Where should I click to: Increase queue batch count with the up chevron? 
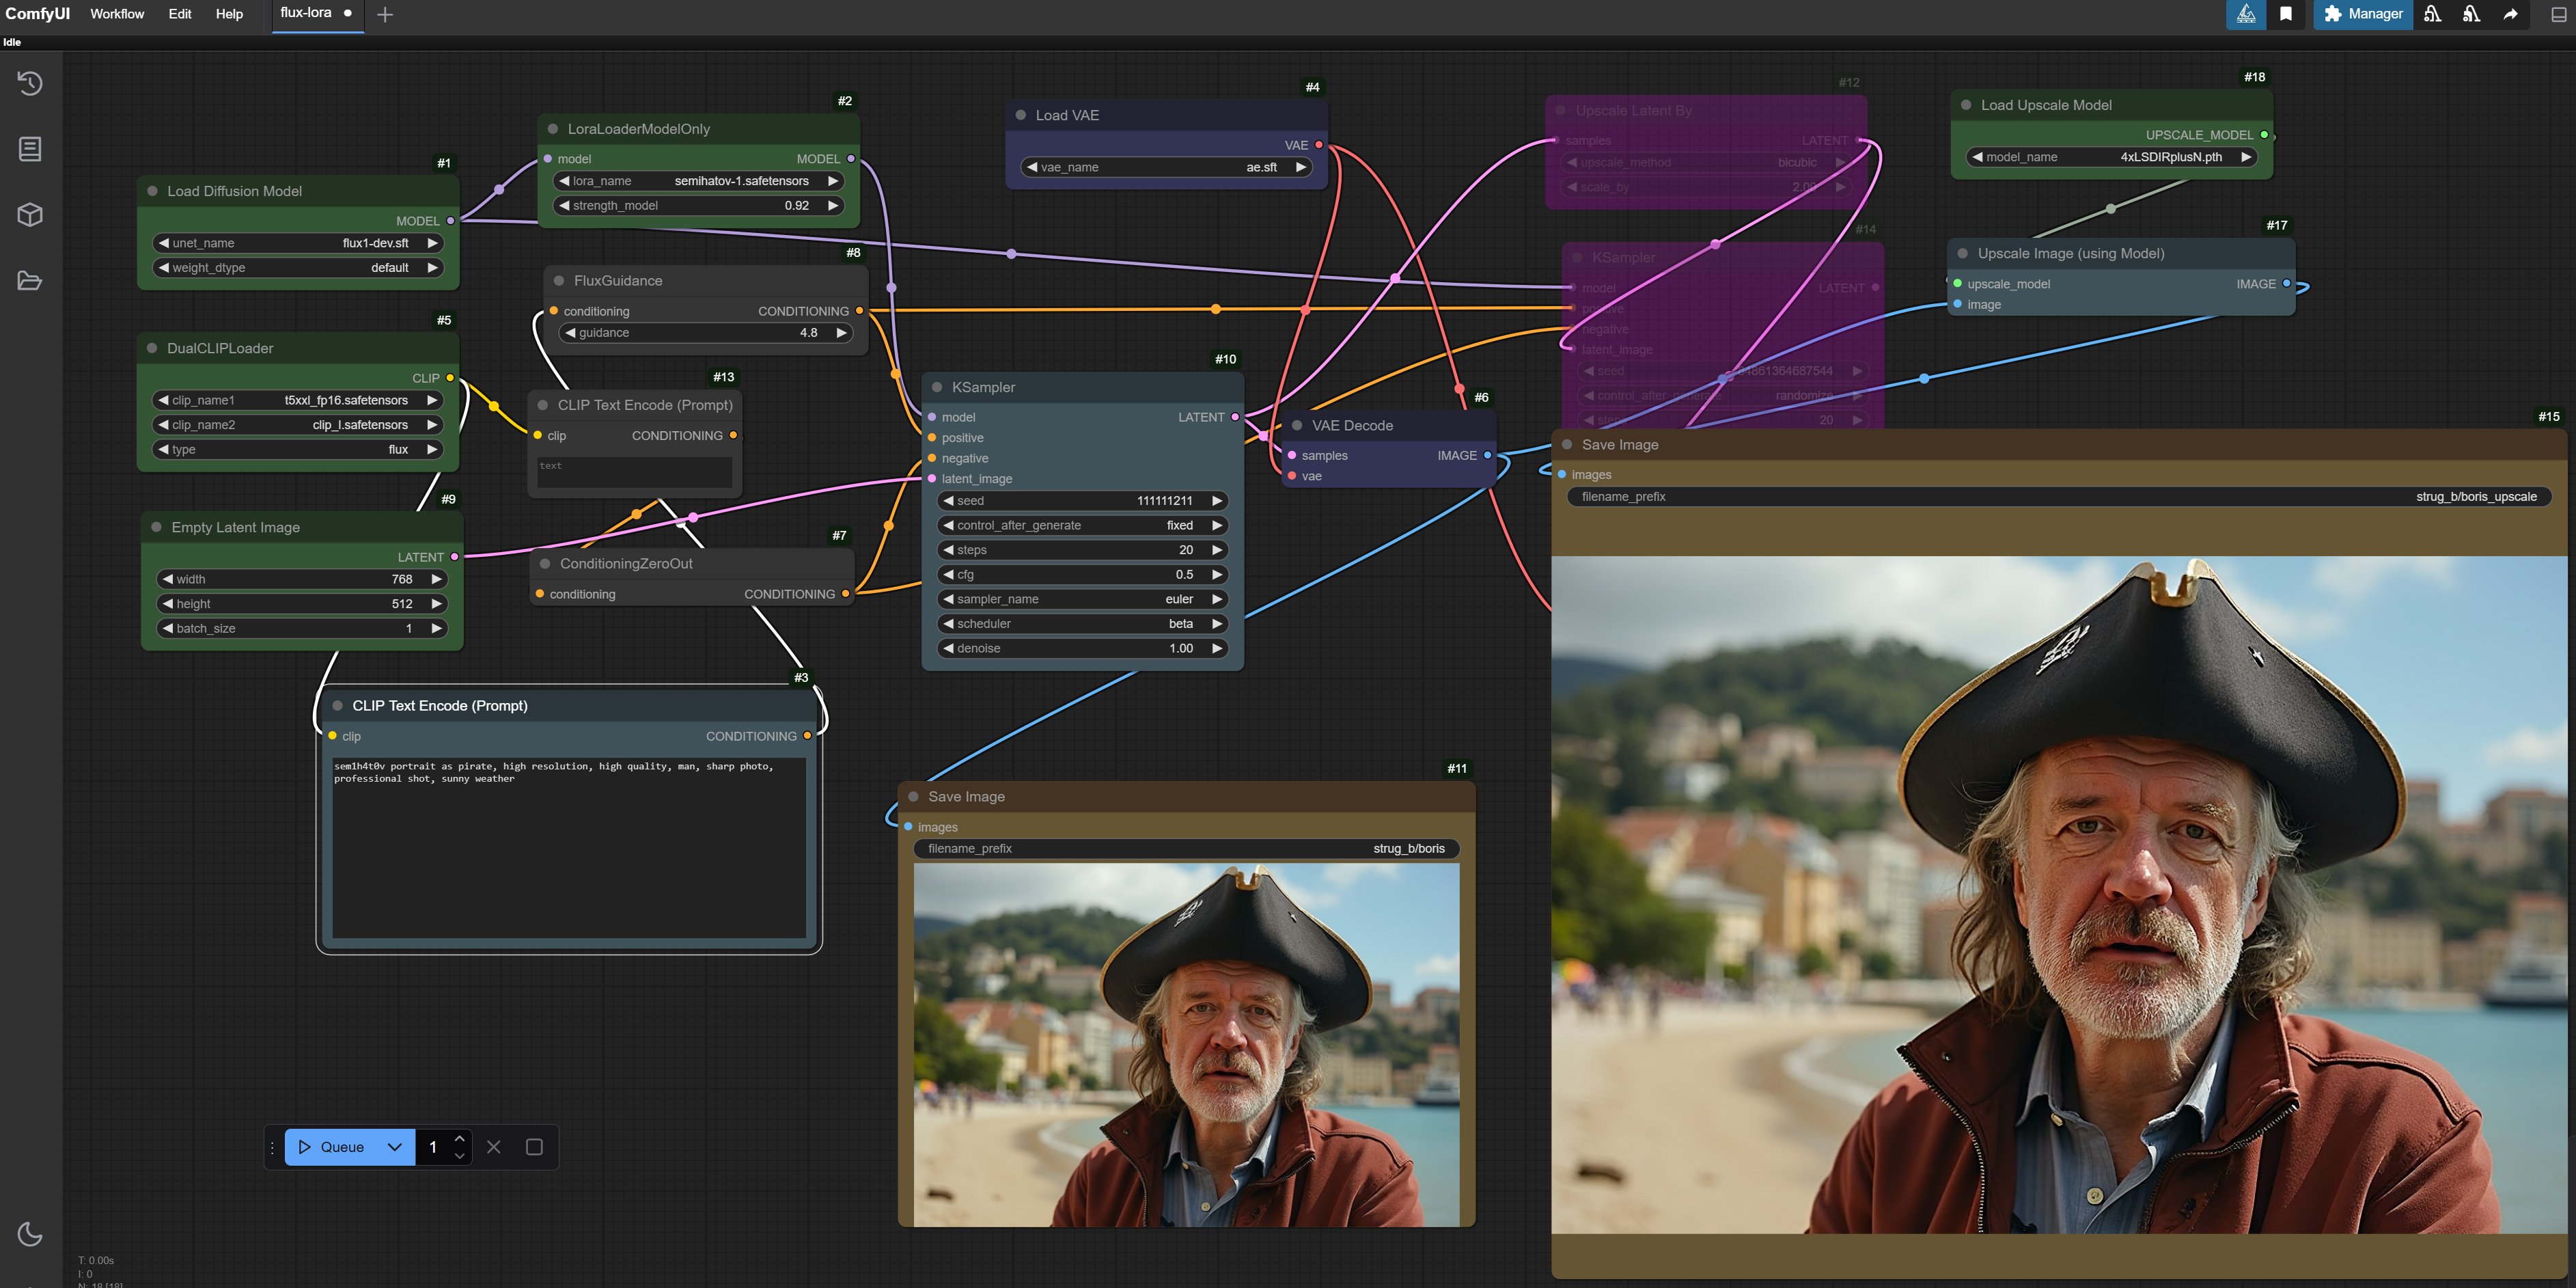tap(460, 1139)
